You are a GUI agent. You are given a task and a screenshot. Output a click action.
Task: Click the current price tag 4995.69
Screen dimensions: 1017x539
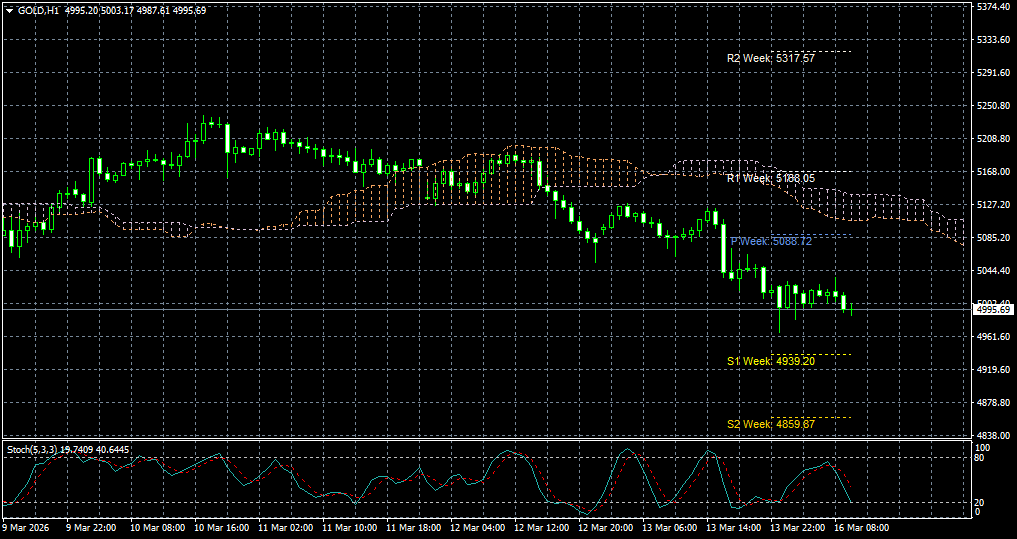[994, 310]
